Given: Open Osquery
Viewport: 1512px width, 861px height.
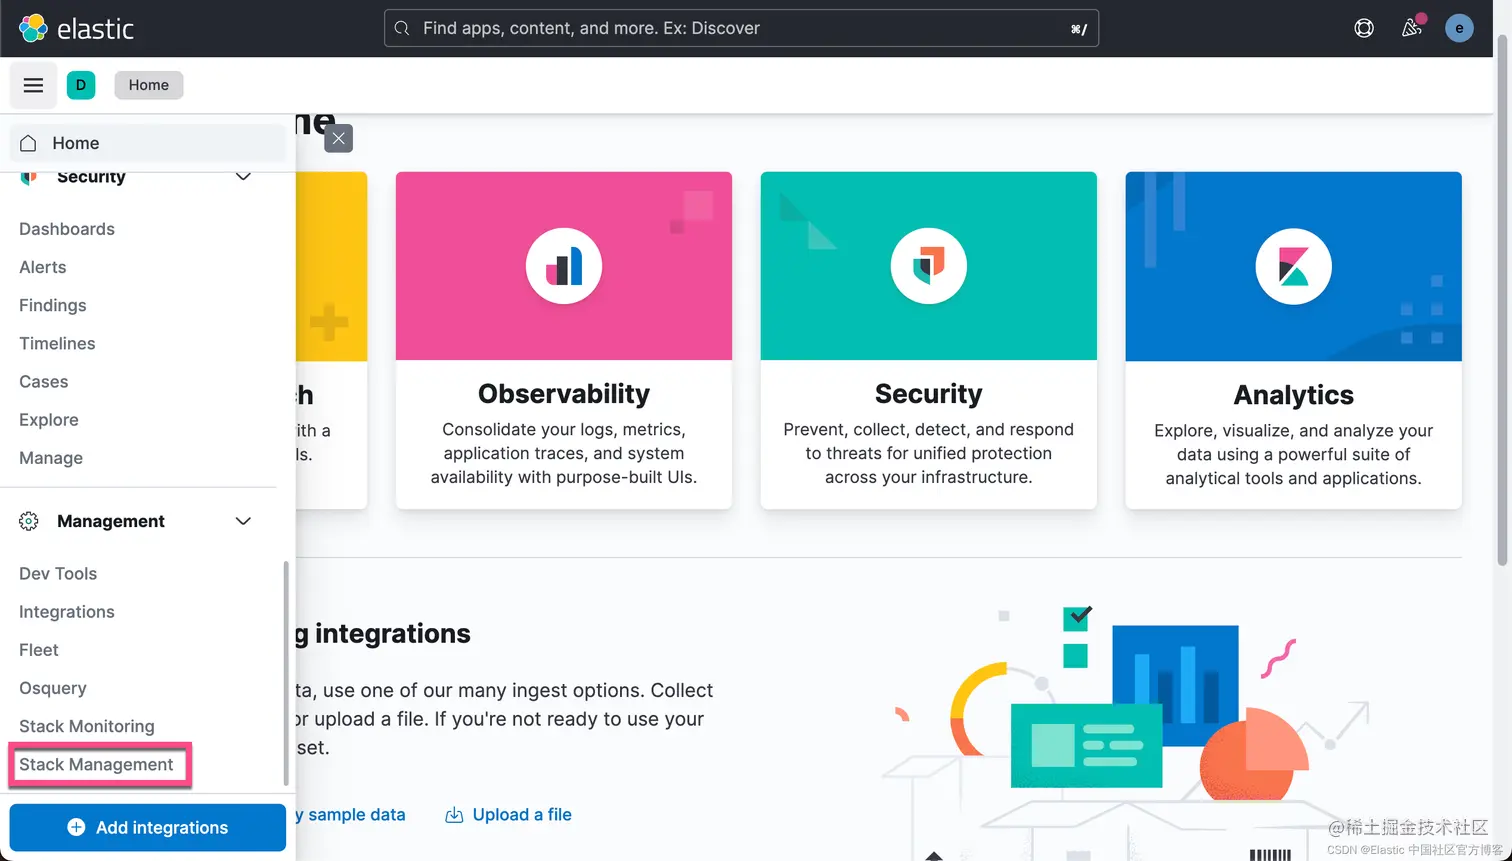Looking at the screenshot, I should [53, 688].
